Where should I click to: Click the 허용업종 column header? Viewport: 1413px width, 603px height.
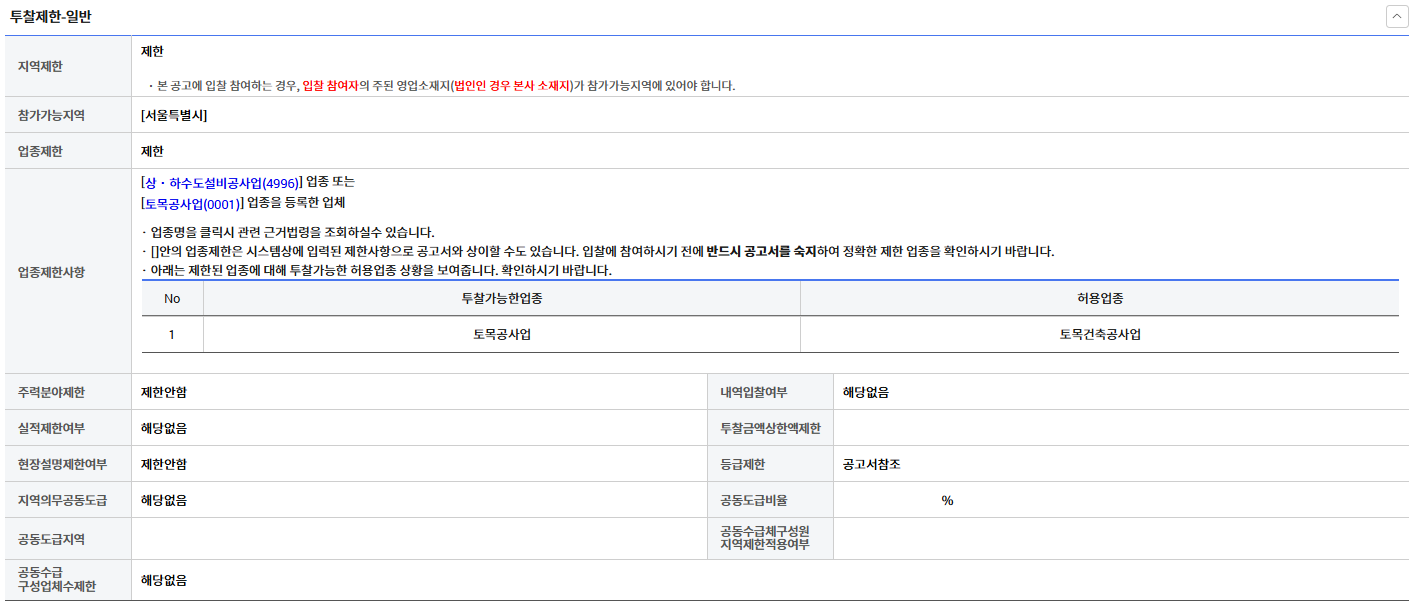tap(1100, 299)
